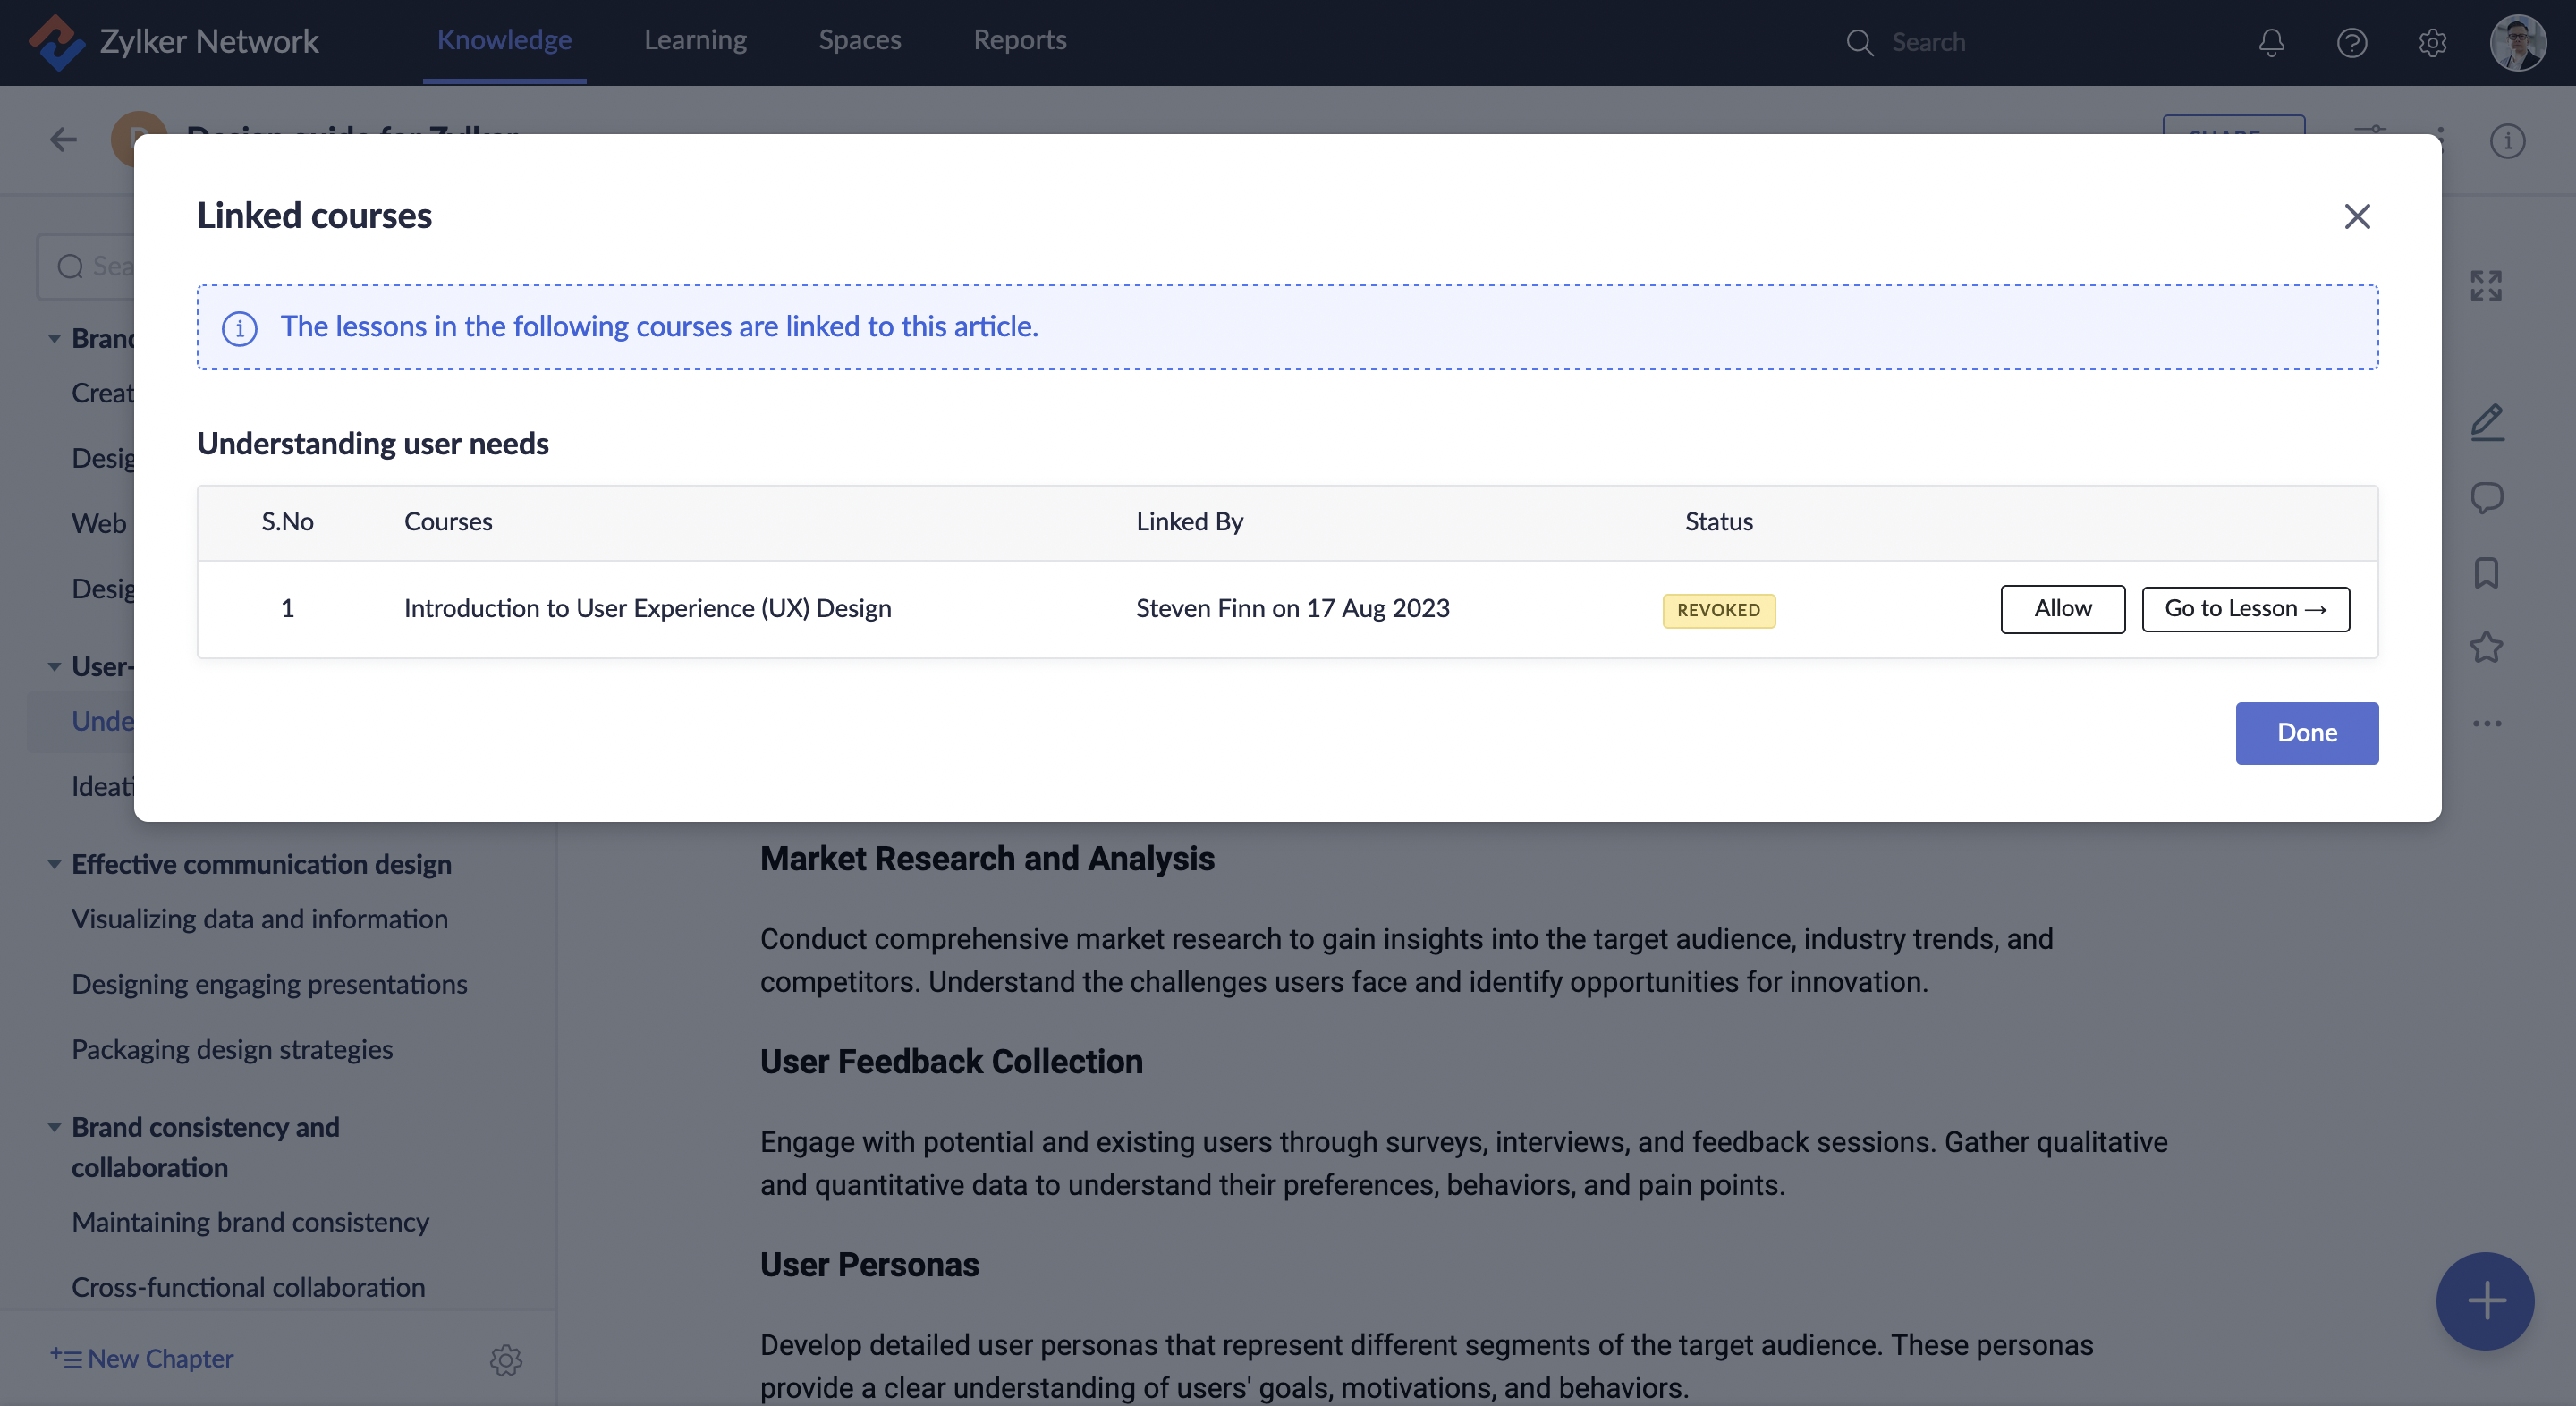Click the notifications bell icon

coord(2271,42)
